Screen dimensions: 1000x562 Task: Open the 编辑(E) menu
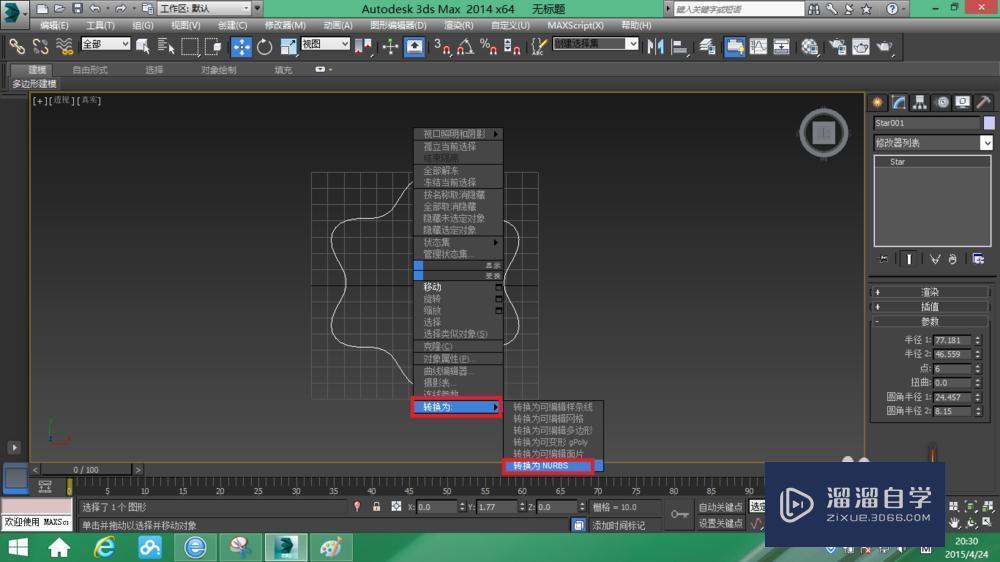click(x=54, y=25)
